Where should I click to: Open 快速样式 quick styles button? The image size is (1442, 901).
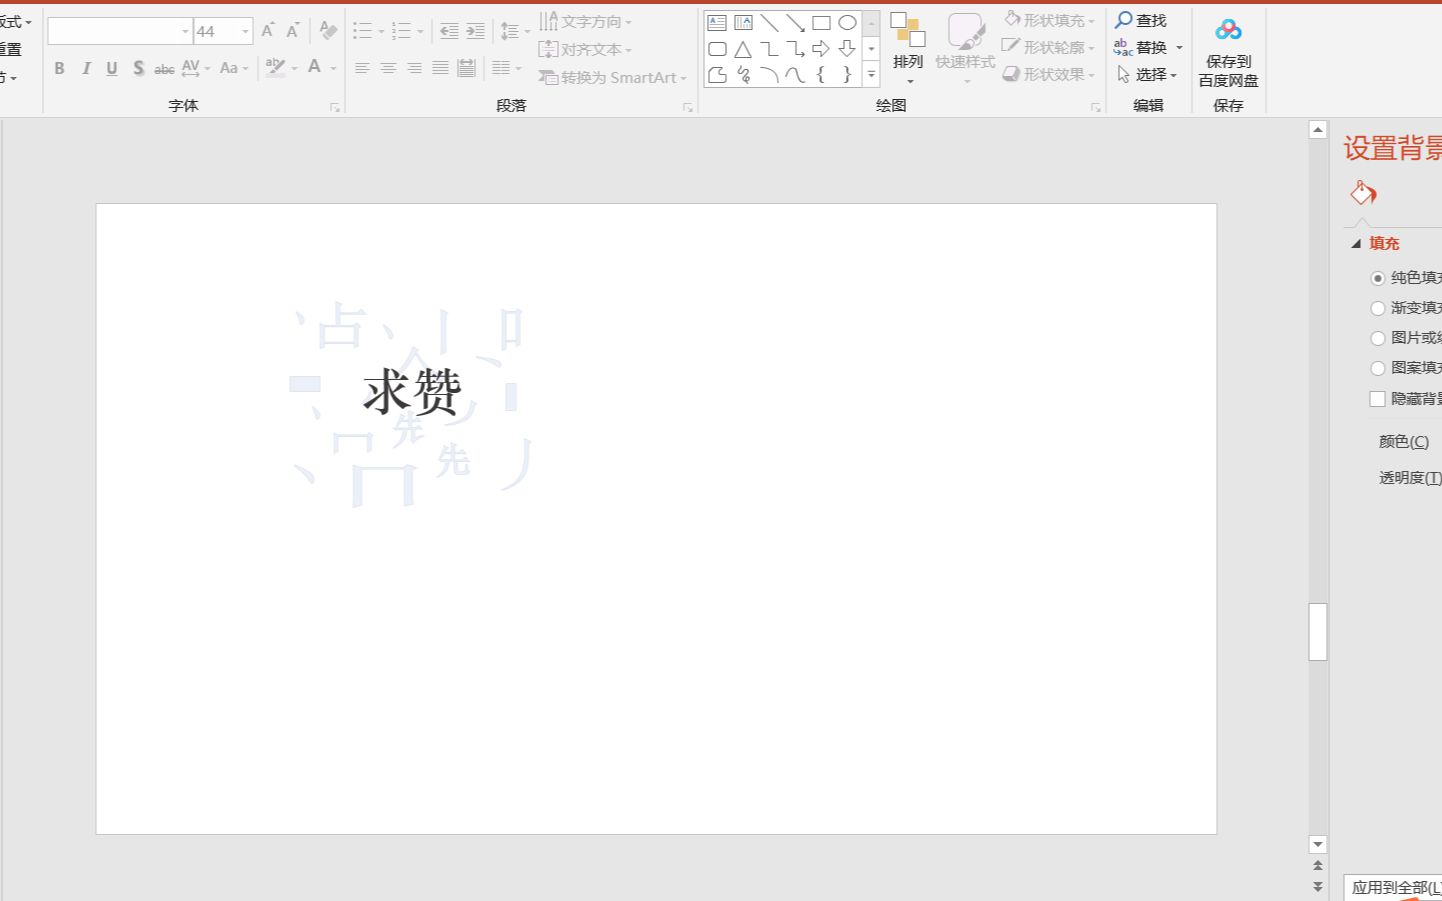click(x=965, y=48)
